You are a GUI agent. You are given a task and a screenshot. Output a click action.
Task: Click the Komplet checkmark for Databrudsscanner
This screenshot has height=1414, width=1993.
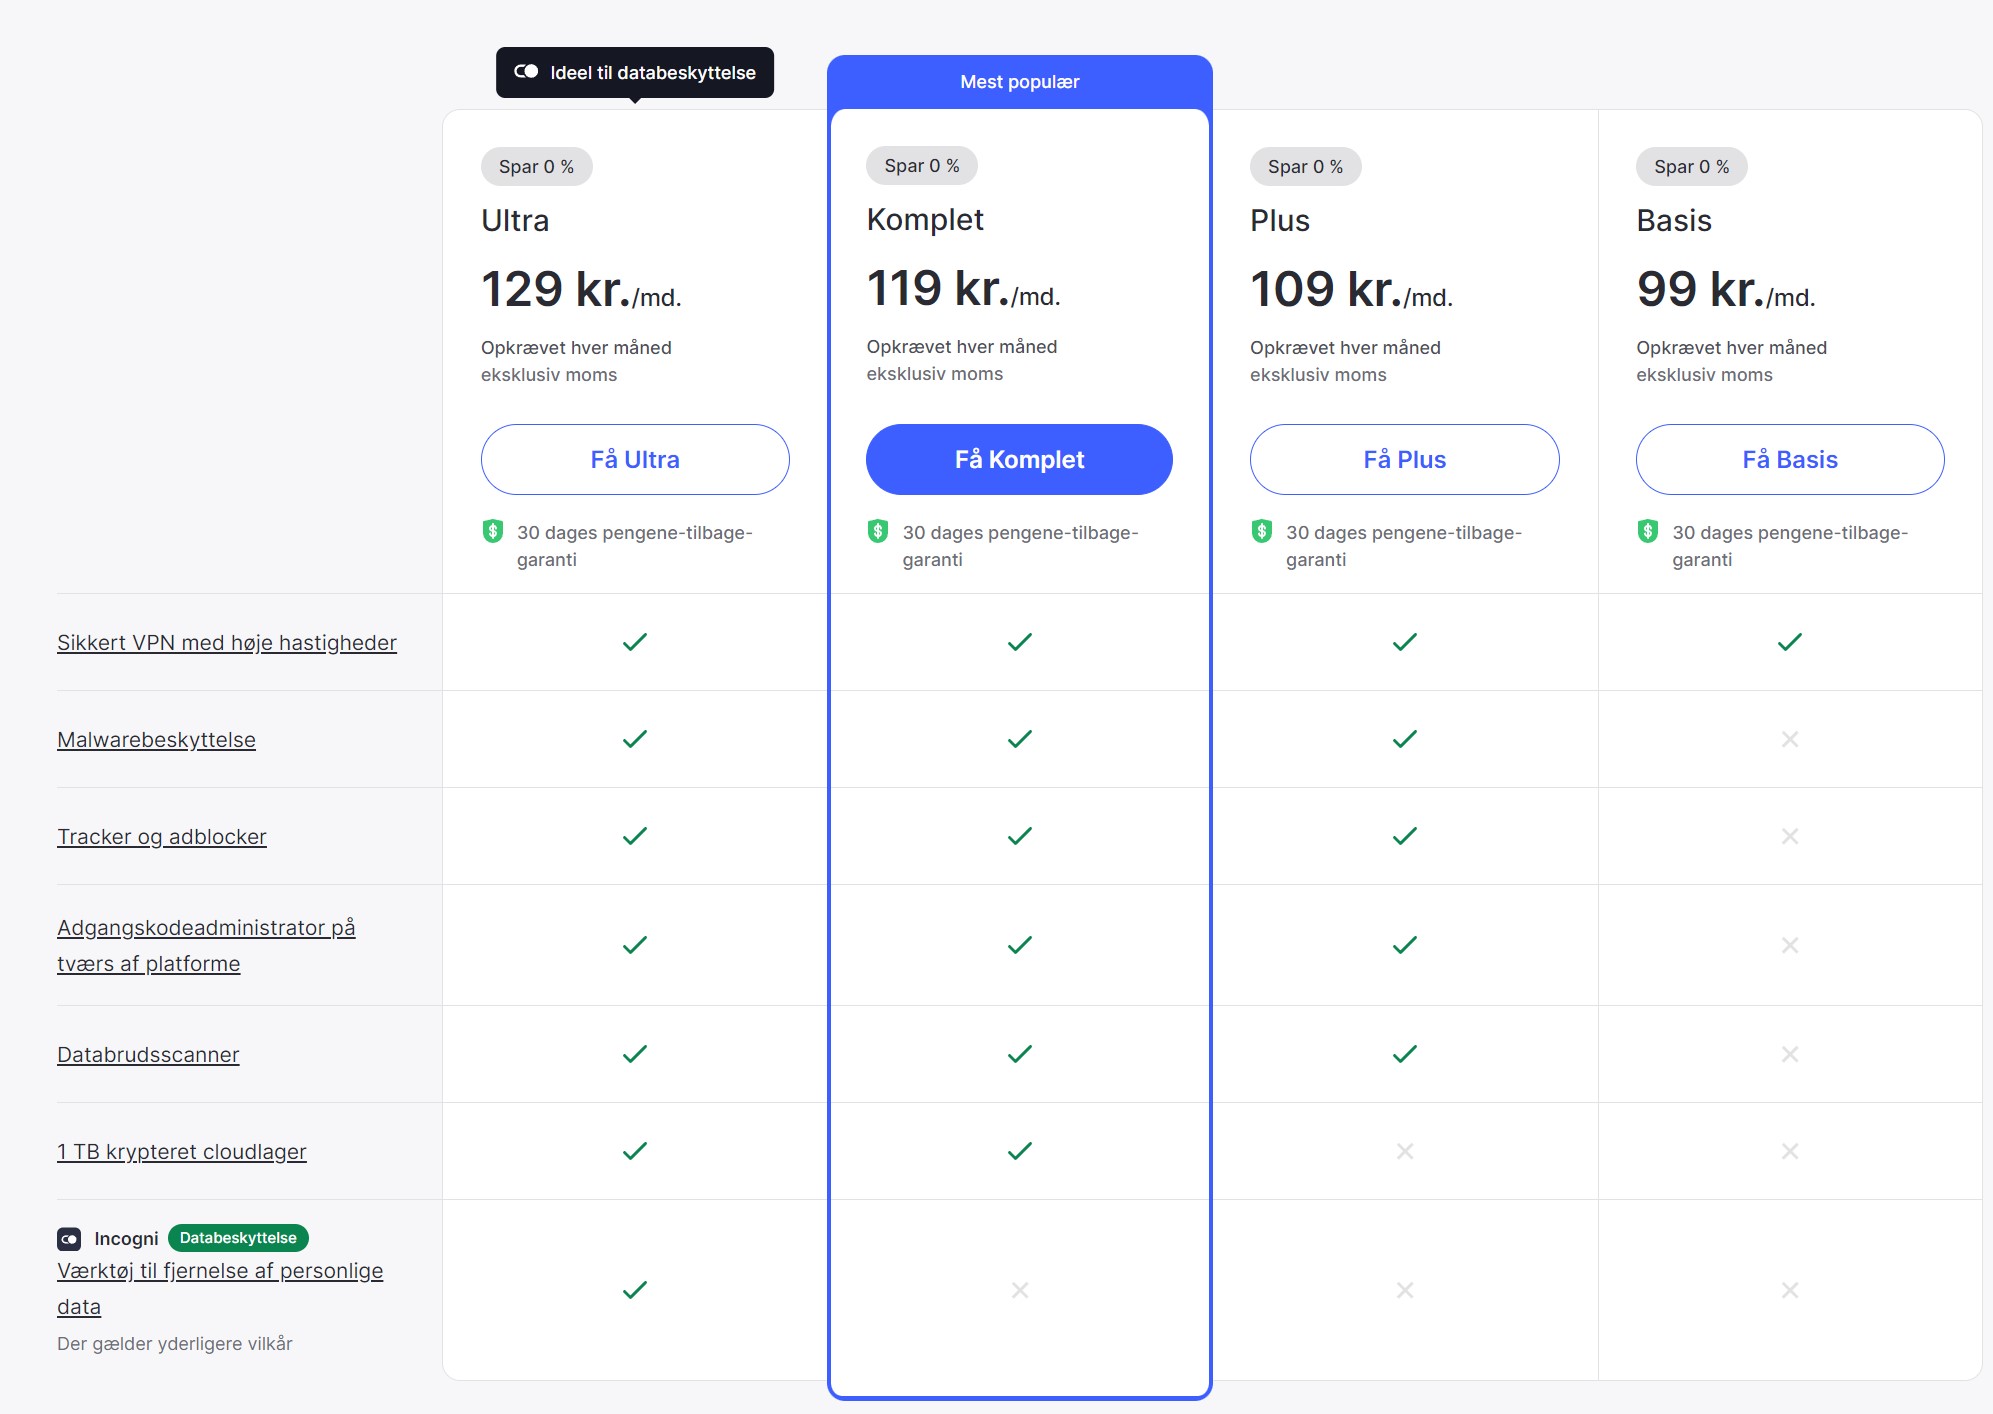click(x=1020, y=1054)
